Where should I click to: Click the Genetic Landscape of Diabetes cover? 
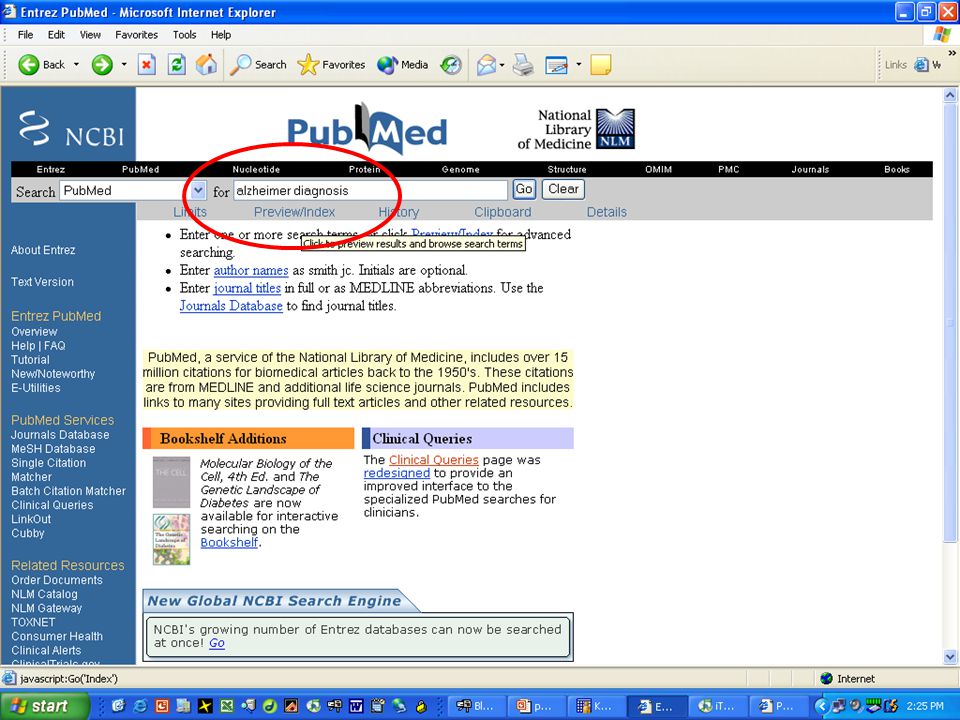point(171,539)
